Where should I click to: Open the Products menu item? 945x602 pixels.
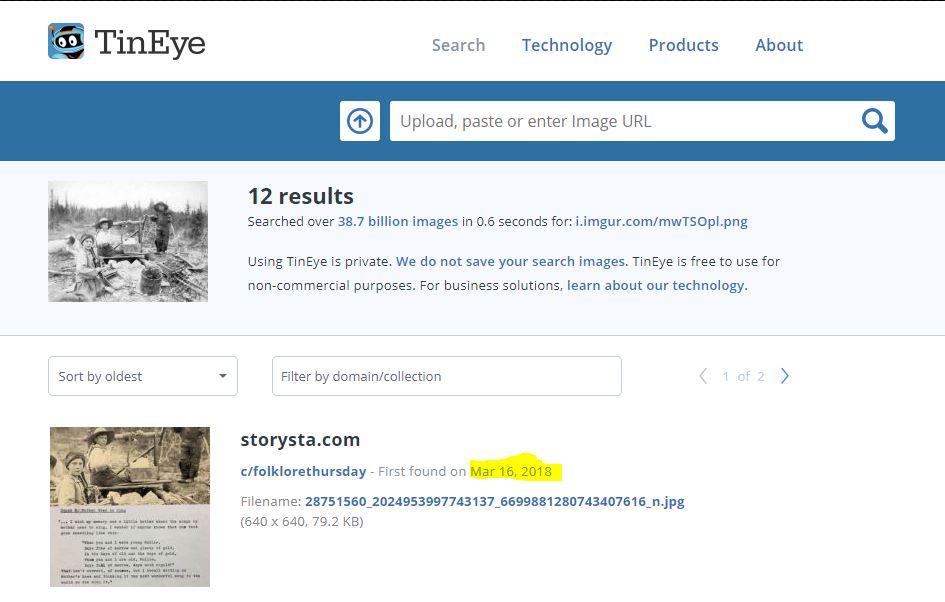(683, 45)
